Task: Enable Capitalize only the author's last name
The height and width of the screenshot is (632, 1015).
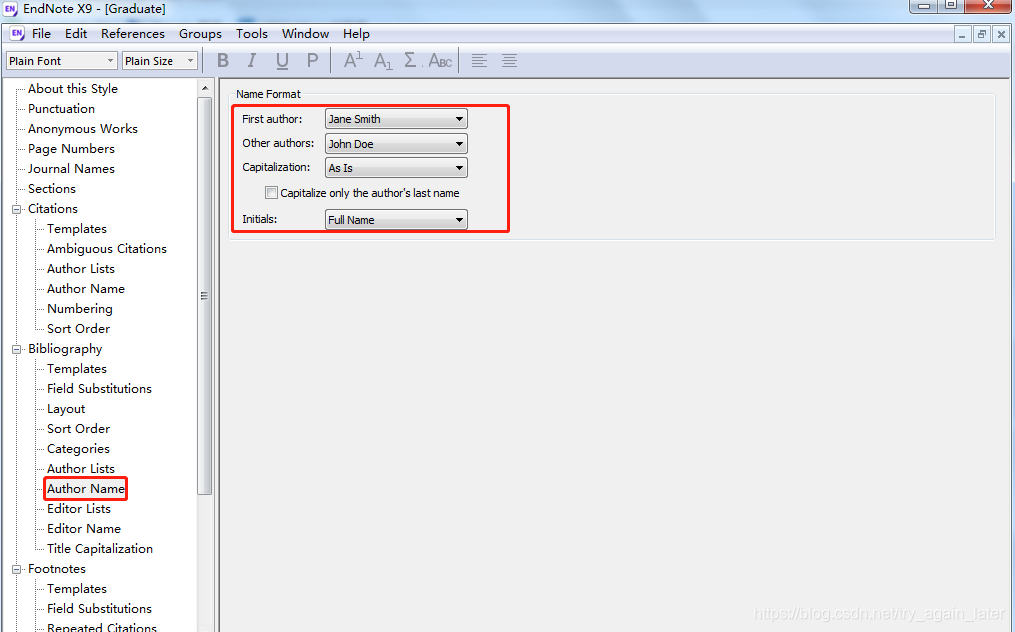Action: [271, 192]
